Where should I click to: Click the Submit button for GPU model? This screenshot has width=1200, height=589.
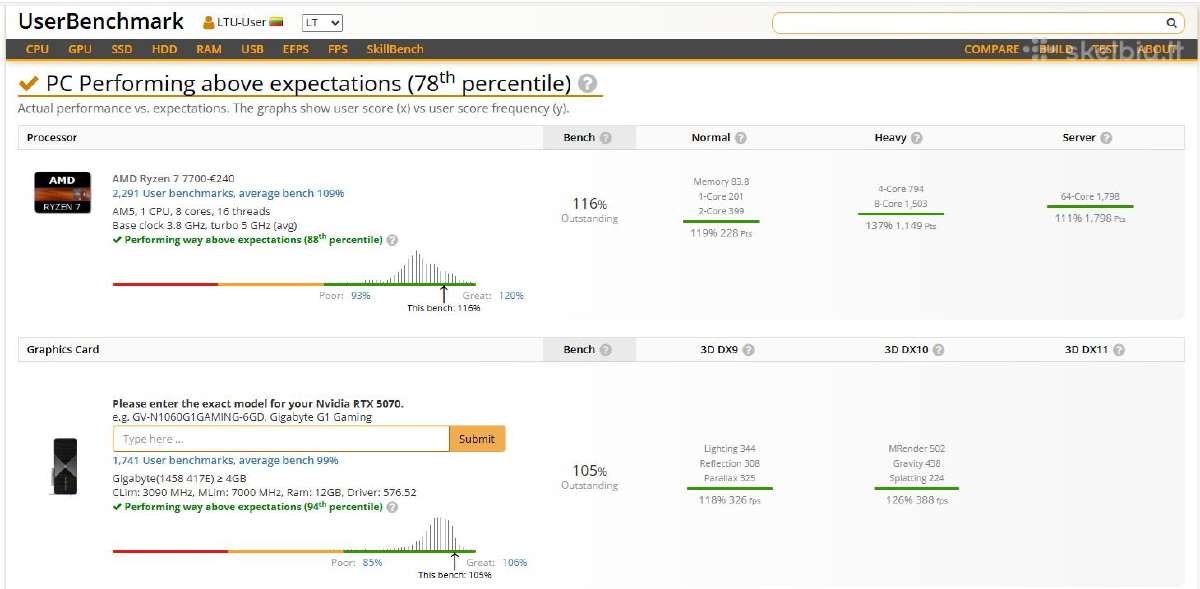(x=477, y=439)
